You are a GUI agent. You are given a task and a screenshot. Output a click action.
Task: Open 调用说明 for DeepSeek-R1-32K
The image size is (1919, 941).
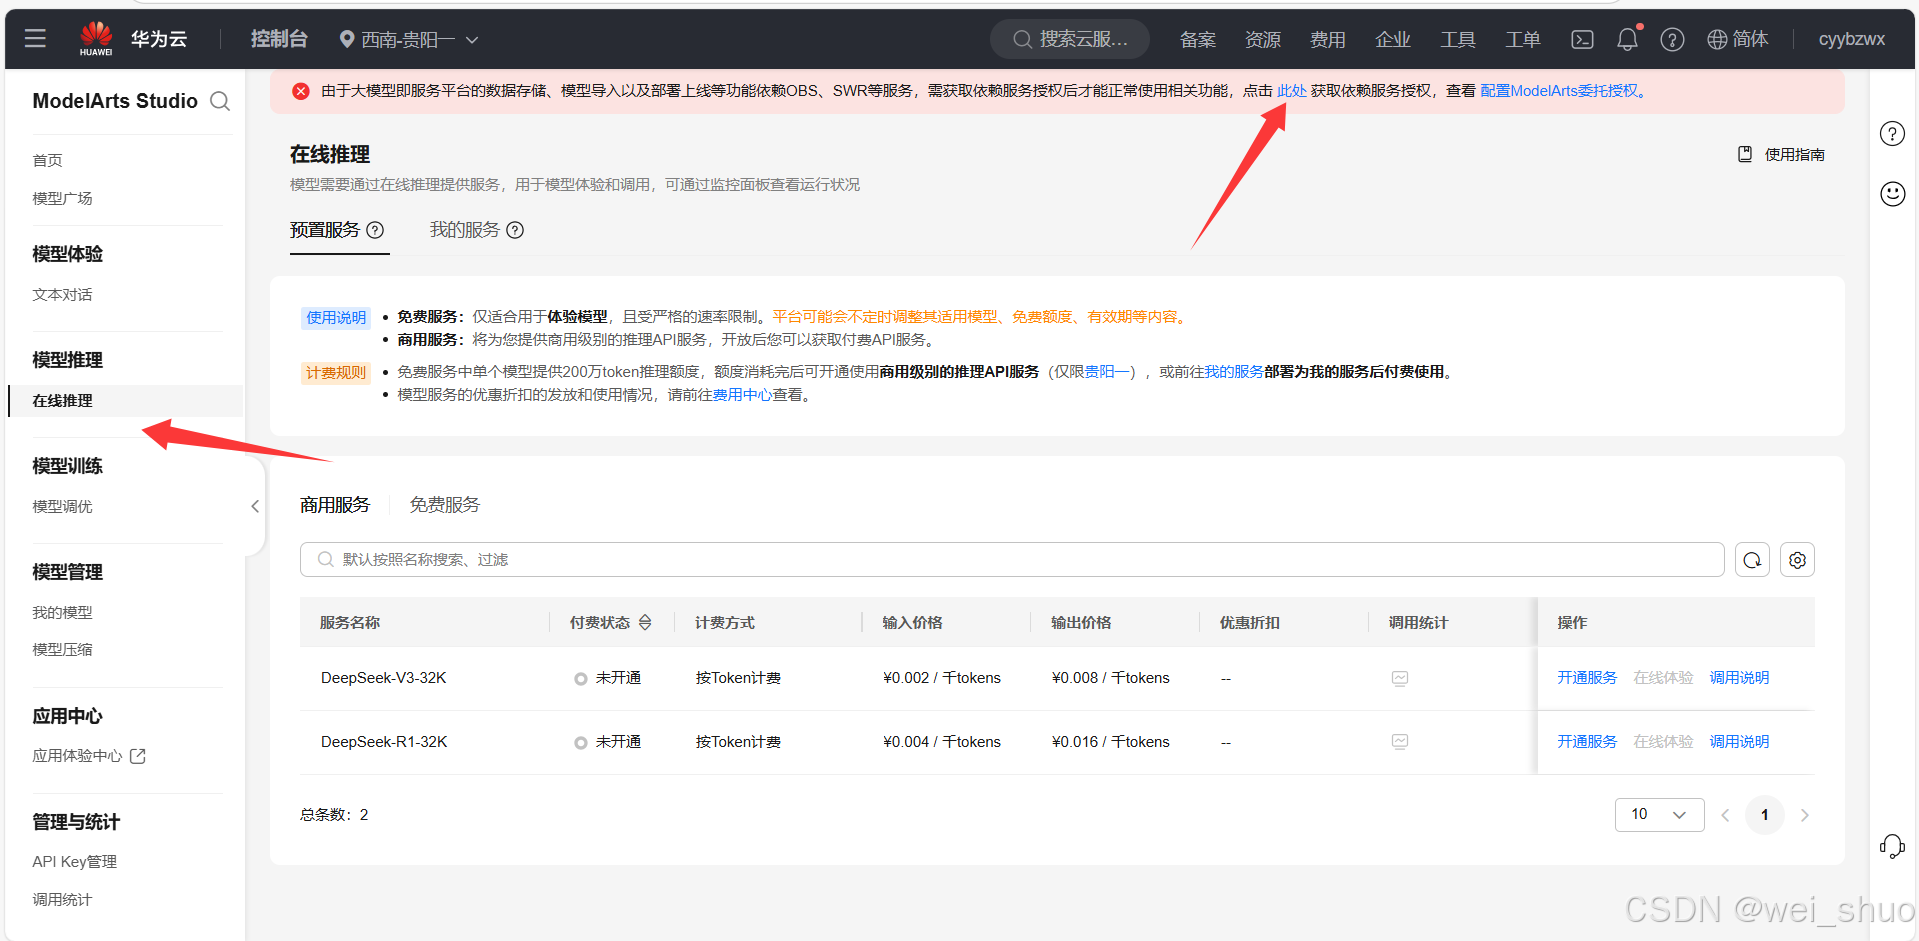1739,742
